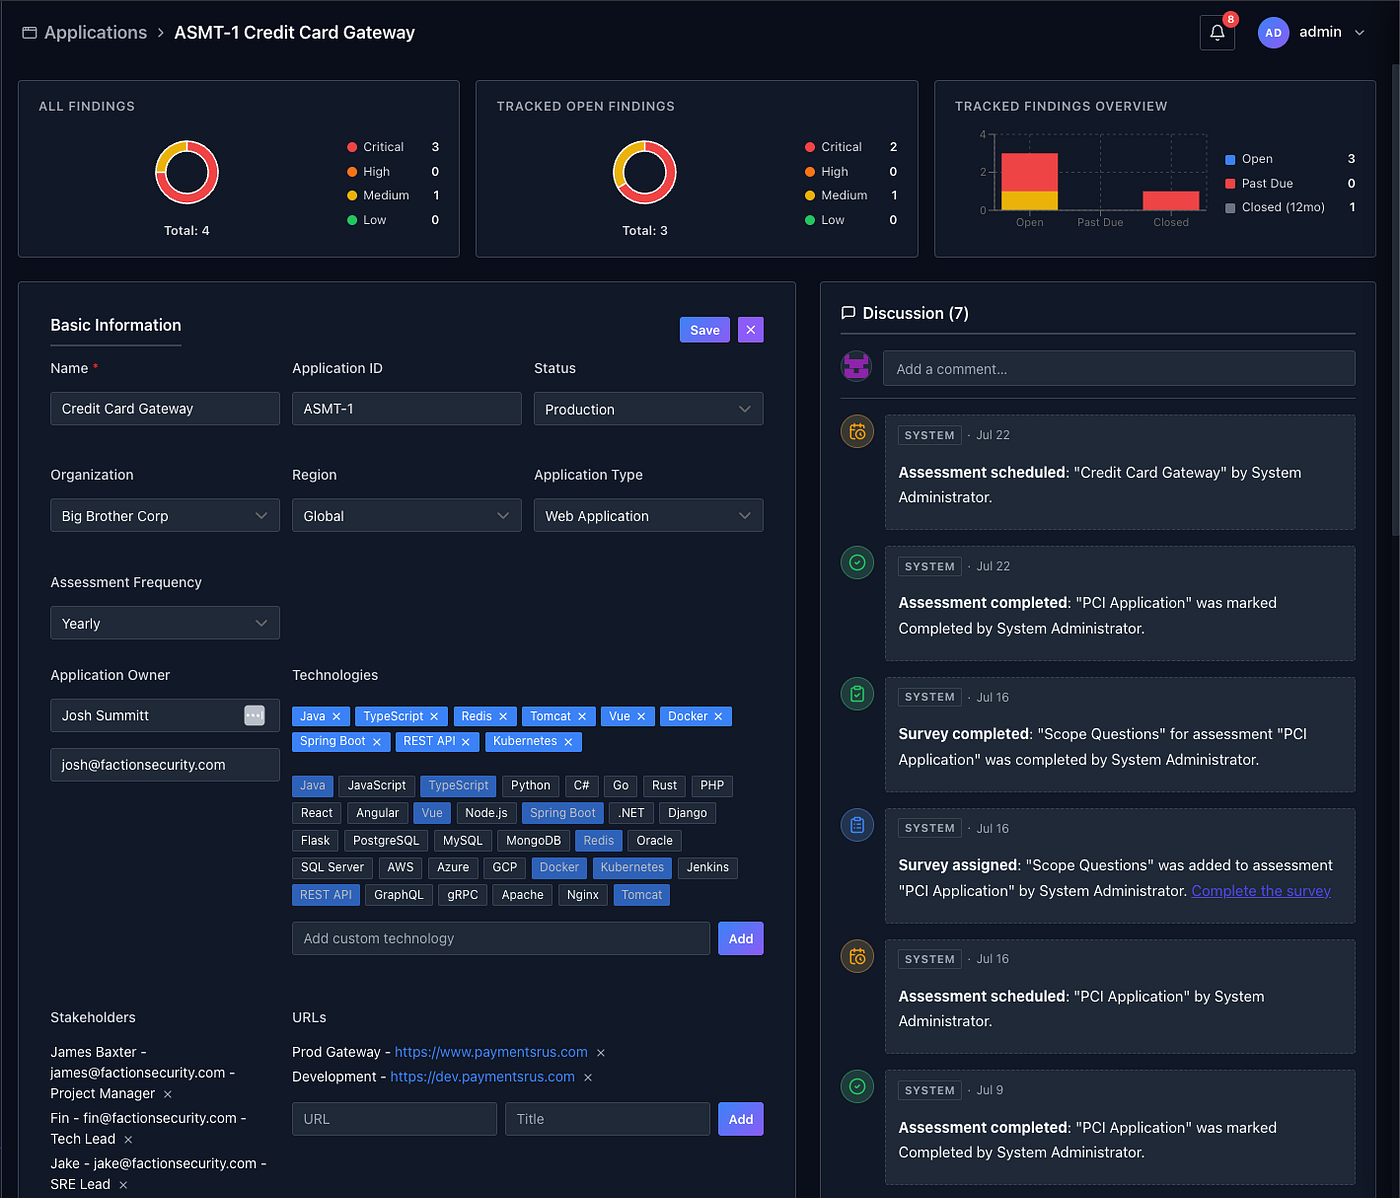Open the notifications bell icon
The width and height of the screenshot is (1400, 1198).
1217,32
